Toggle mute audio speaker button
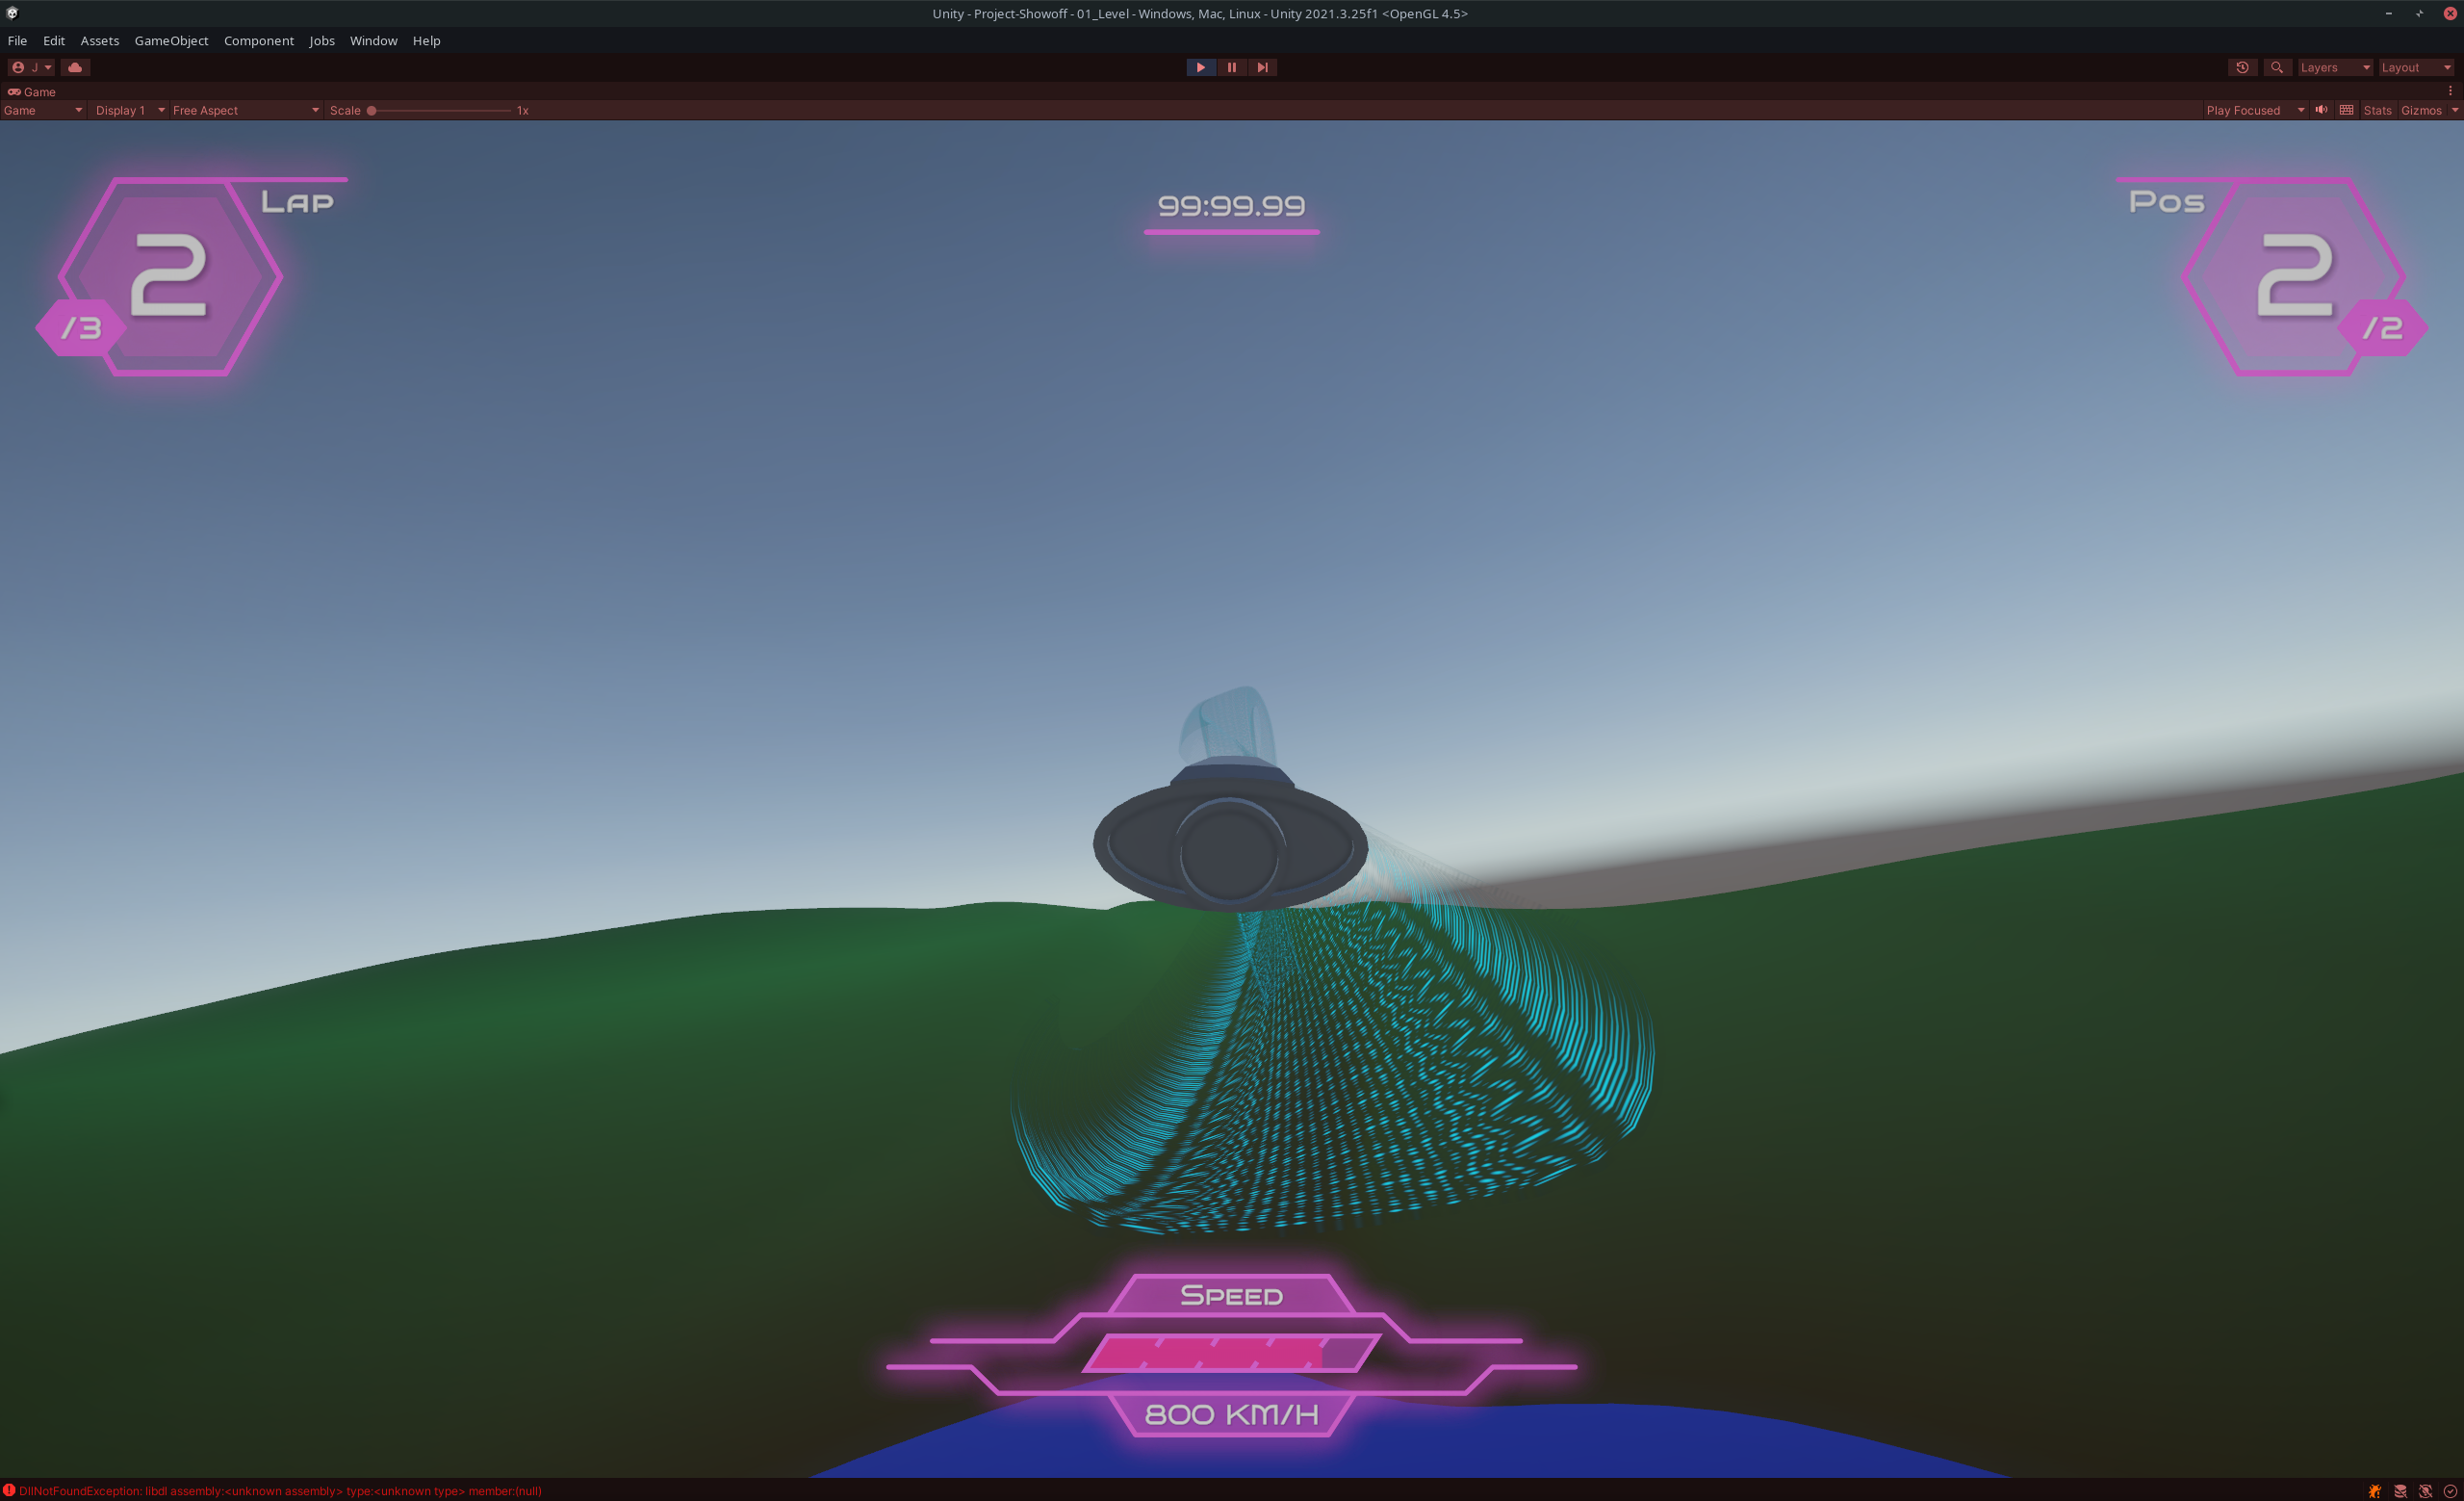This screenshot has width=2464, height=1501. (x=2321, y=110)
